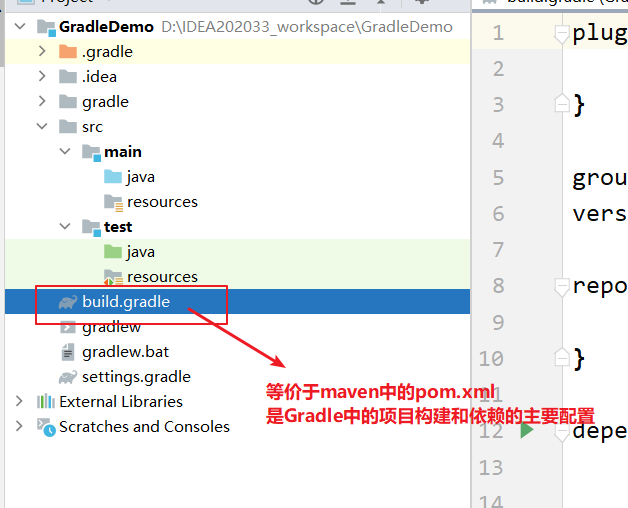Click the green java test folder icon

click(113, 252)
